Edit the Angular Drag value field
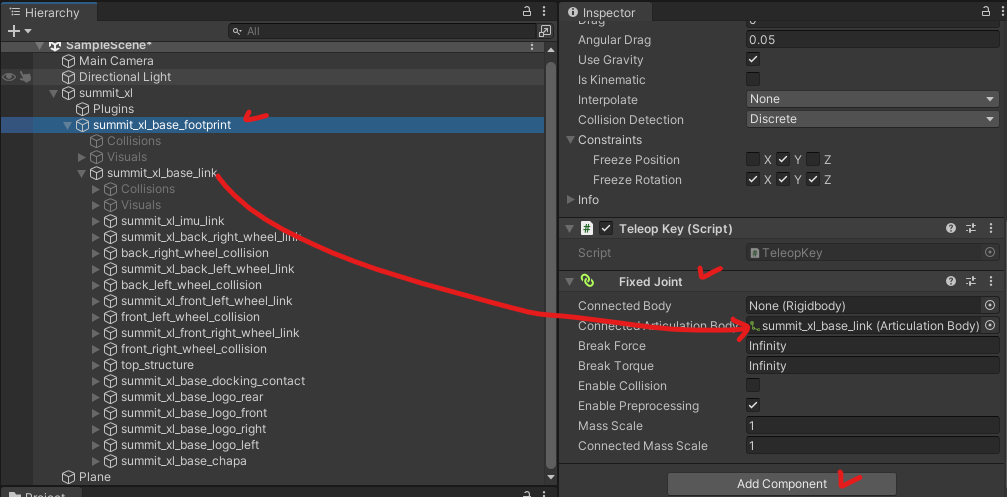The width and height of the screenshot is (1007, 497). point(873,40)
